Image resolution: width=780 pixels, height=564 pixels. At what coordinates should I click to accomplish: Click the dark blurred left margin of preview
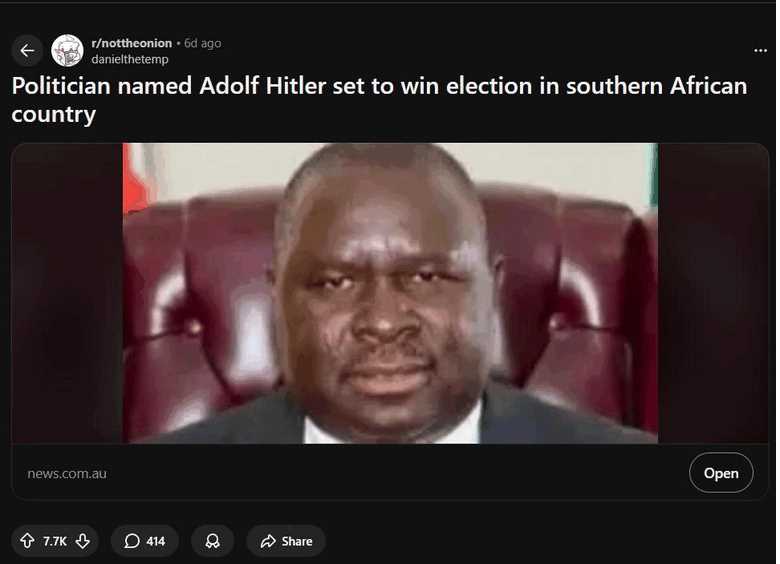67,293
